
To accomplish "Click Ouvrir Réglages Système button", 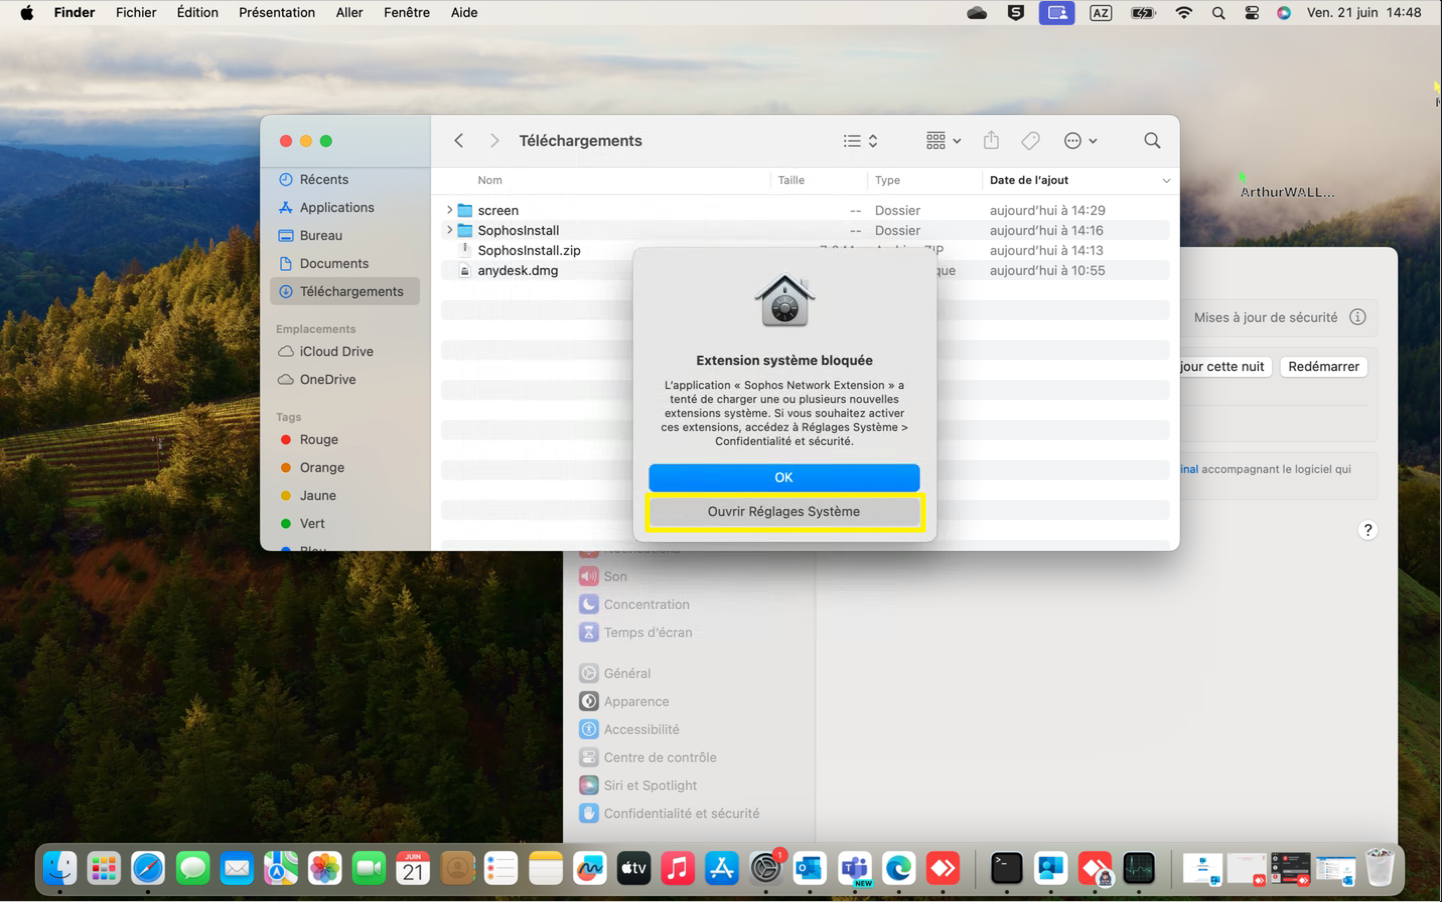I will [784, 511].
